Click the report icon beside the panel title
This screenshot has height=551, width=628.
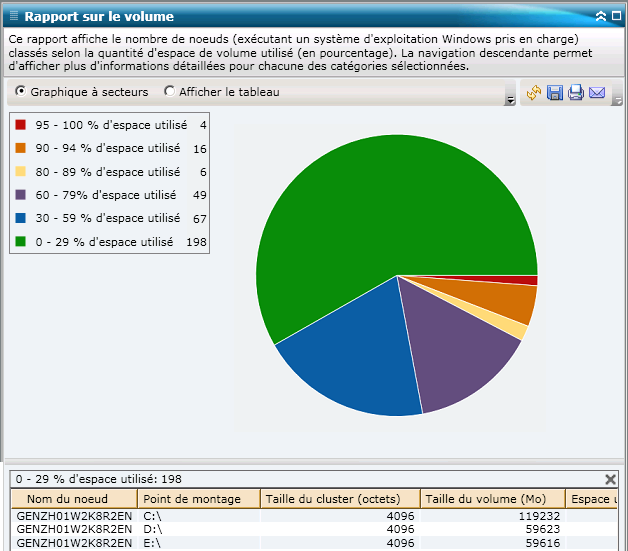point(13,16)
